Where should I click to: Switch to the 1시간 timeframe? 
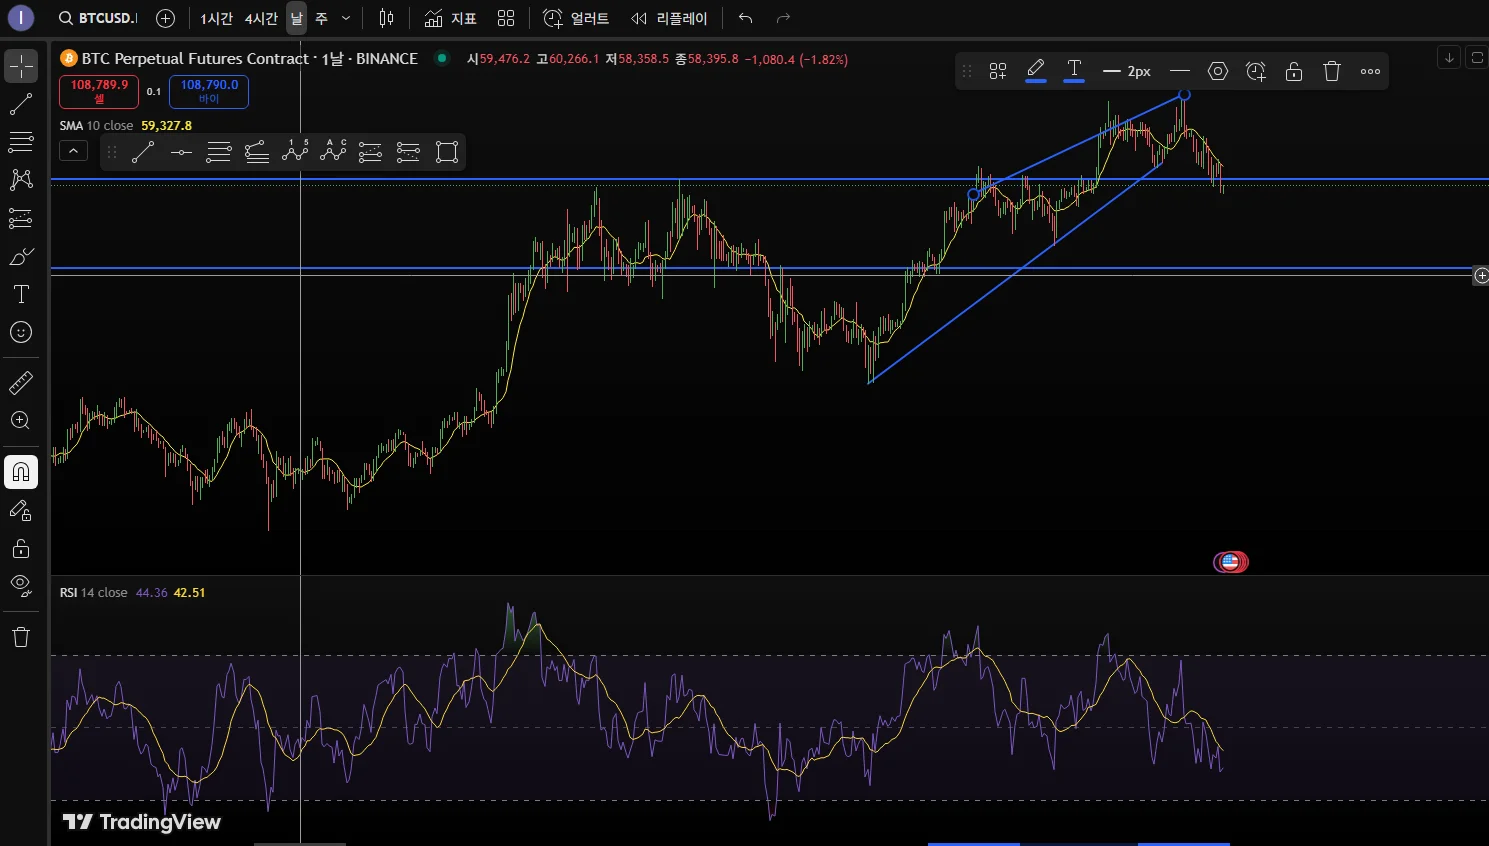coord(216,18)
